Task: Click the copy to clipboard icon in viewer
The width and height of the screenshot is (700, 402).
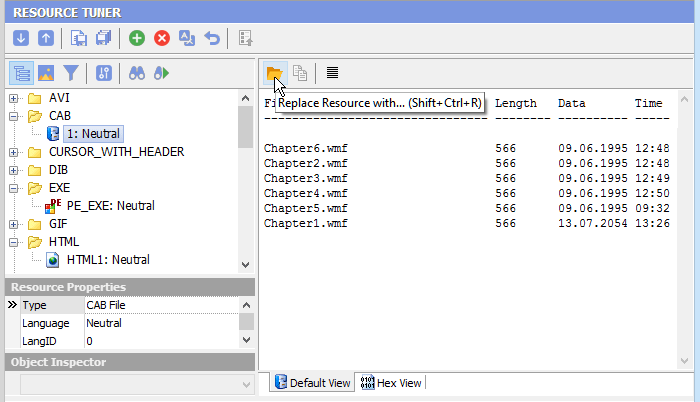Action: click(300, 73)
